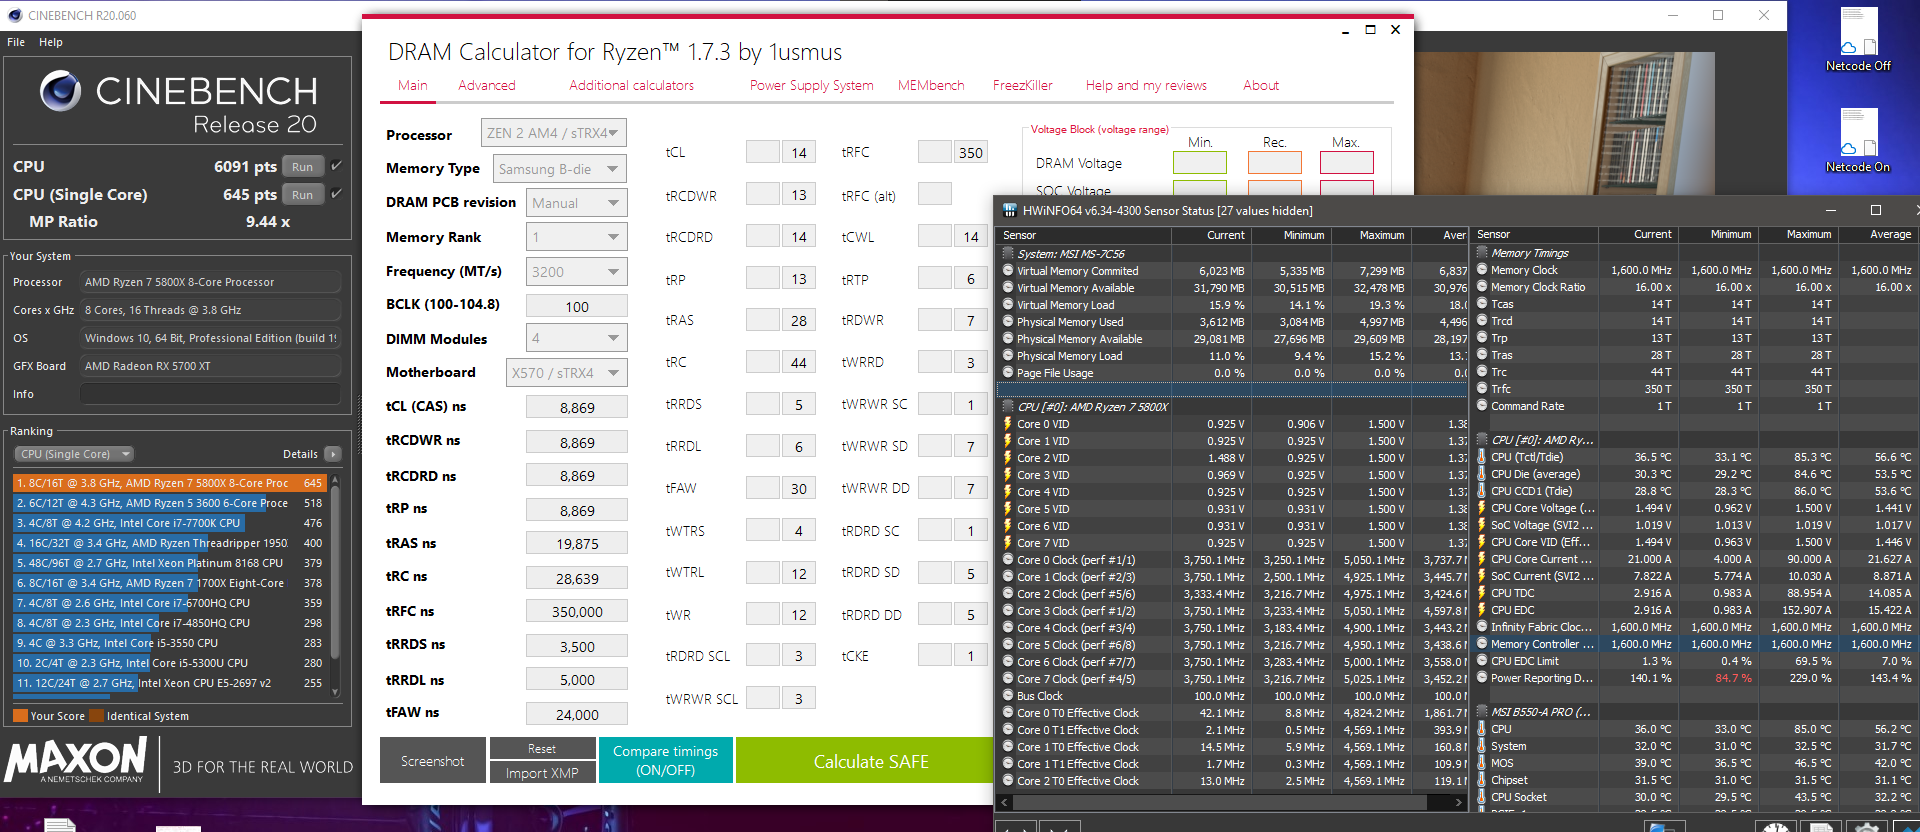
Task: Open the FreezKiller tab
Action: coord(1022,86)
